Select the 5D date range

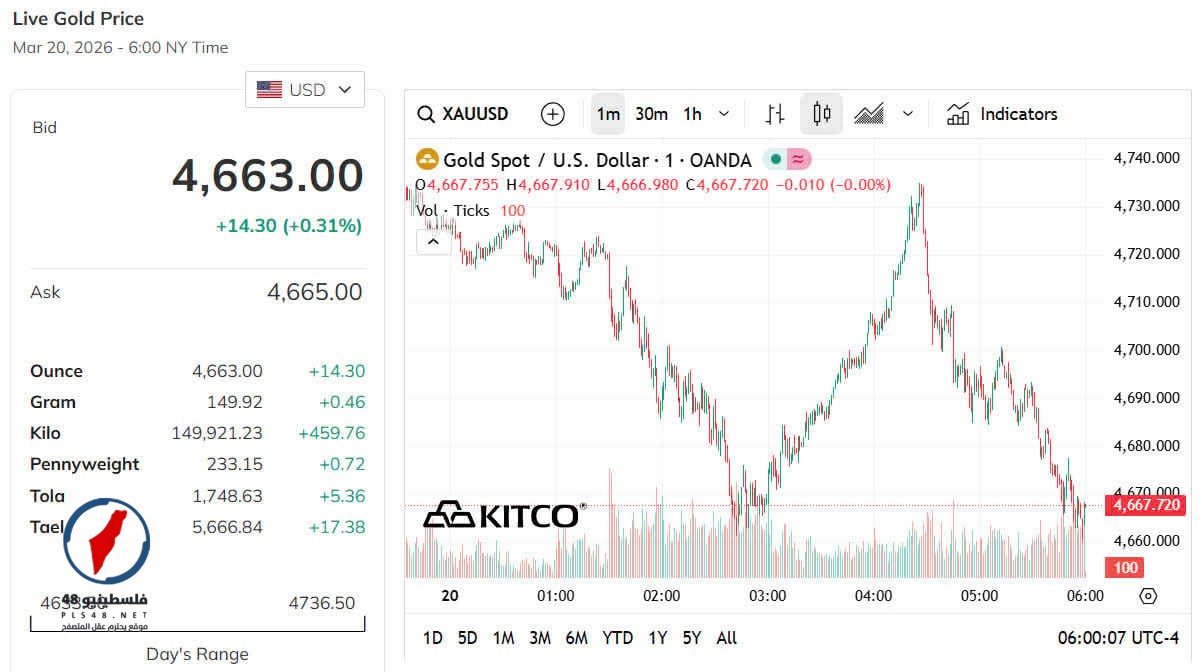467,638
